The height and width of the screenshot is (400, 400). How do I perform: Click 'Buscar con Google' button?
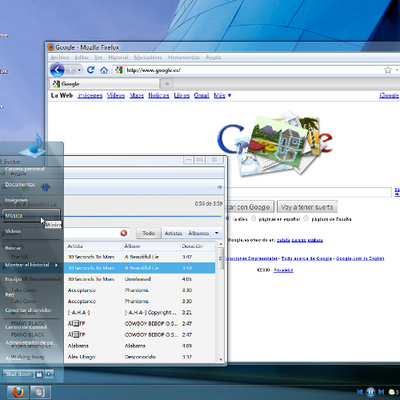(251, 207)
